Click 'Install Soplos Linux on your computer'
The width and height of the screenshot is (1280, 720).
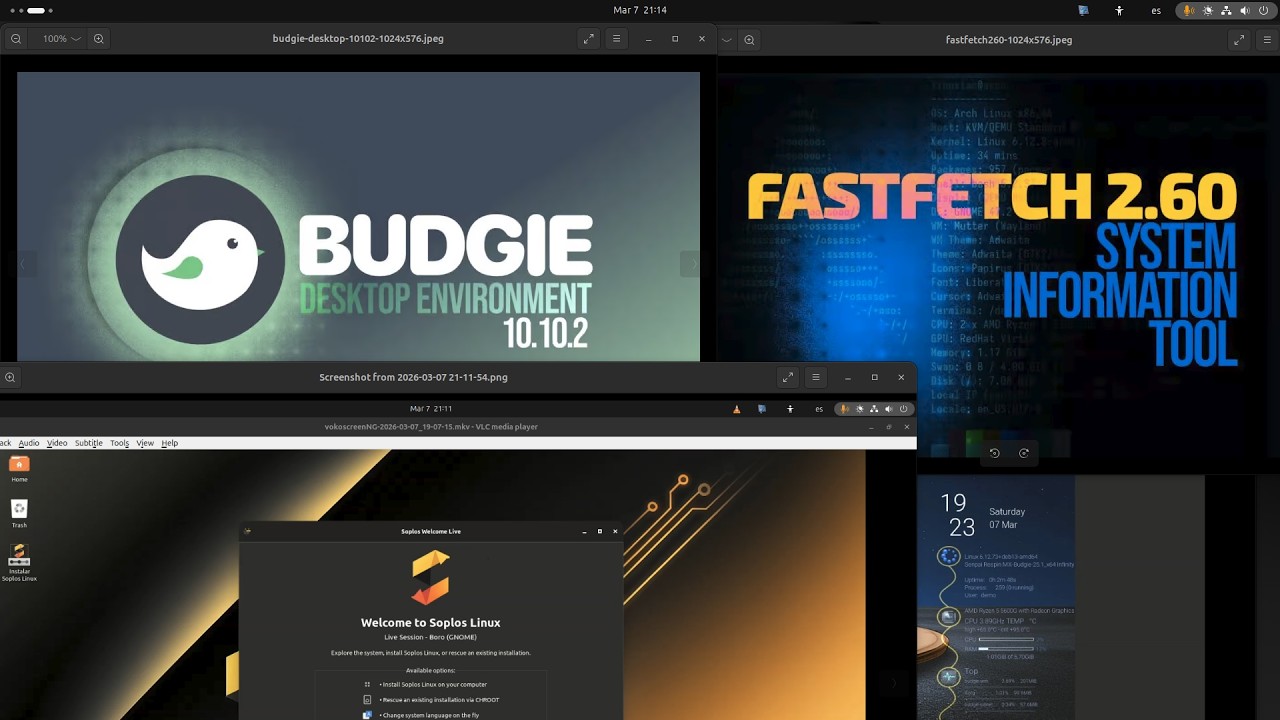[433, 685]
